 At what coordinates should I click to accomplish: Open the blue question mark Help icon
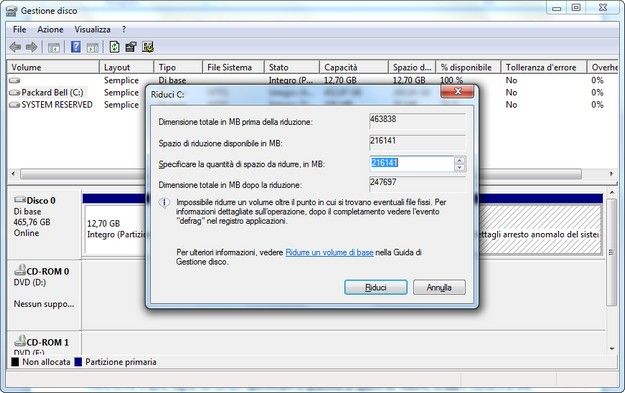pyautogui.click(x=76, y=47)
